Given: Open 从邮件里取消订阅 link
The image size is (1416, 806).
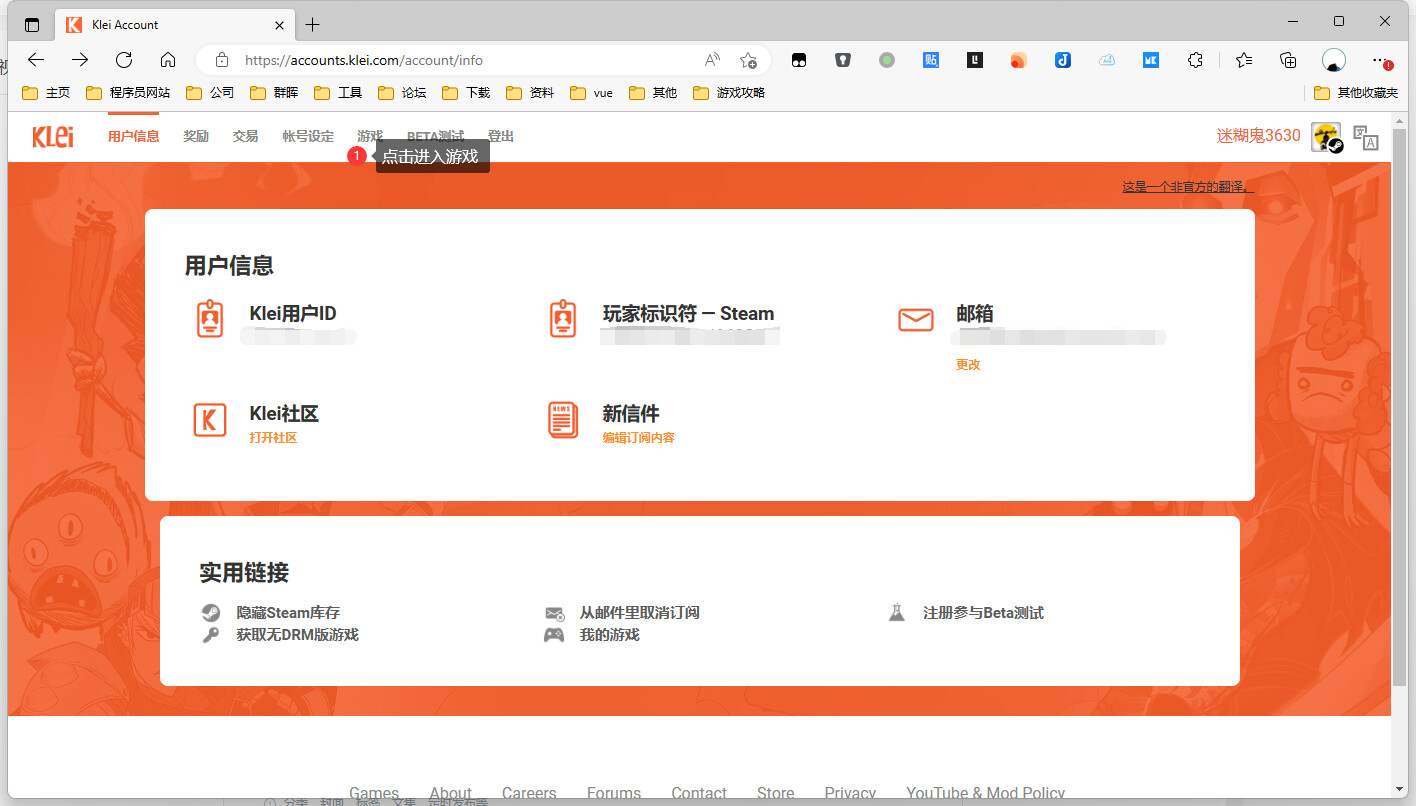Looking at the screenshot, I should tap(639, 613).
